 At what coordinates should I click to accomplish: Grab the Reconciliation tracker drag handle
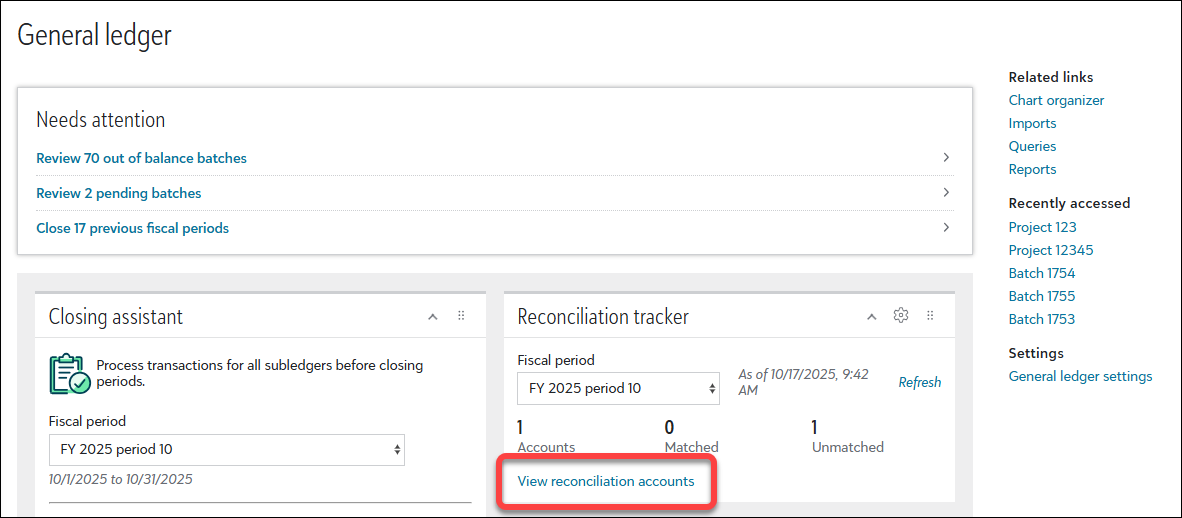(930, 316)
